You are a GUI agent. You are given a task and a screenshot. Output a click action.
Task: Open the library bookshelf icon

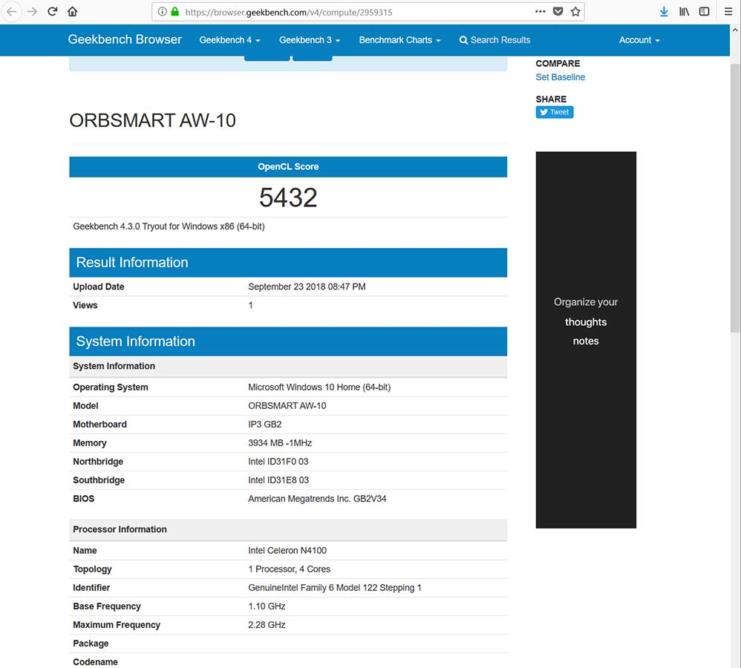pyautogui.click(x=684, y=12)
